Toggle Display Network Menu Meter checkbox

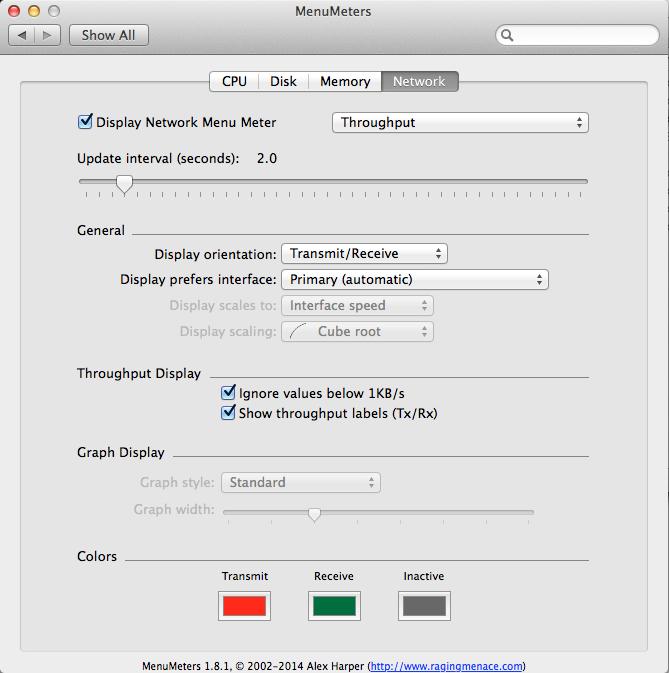point(85,122)
